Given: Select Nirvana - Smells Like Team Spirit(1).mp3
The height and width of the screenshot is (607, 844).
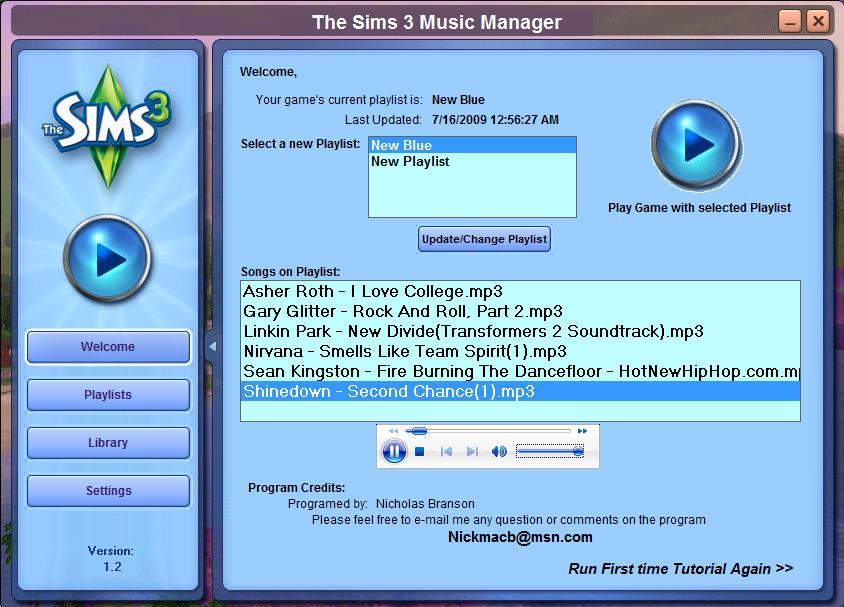Looking at the screenshot, I should 520,351.
